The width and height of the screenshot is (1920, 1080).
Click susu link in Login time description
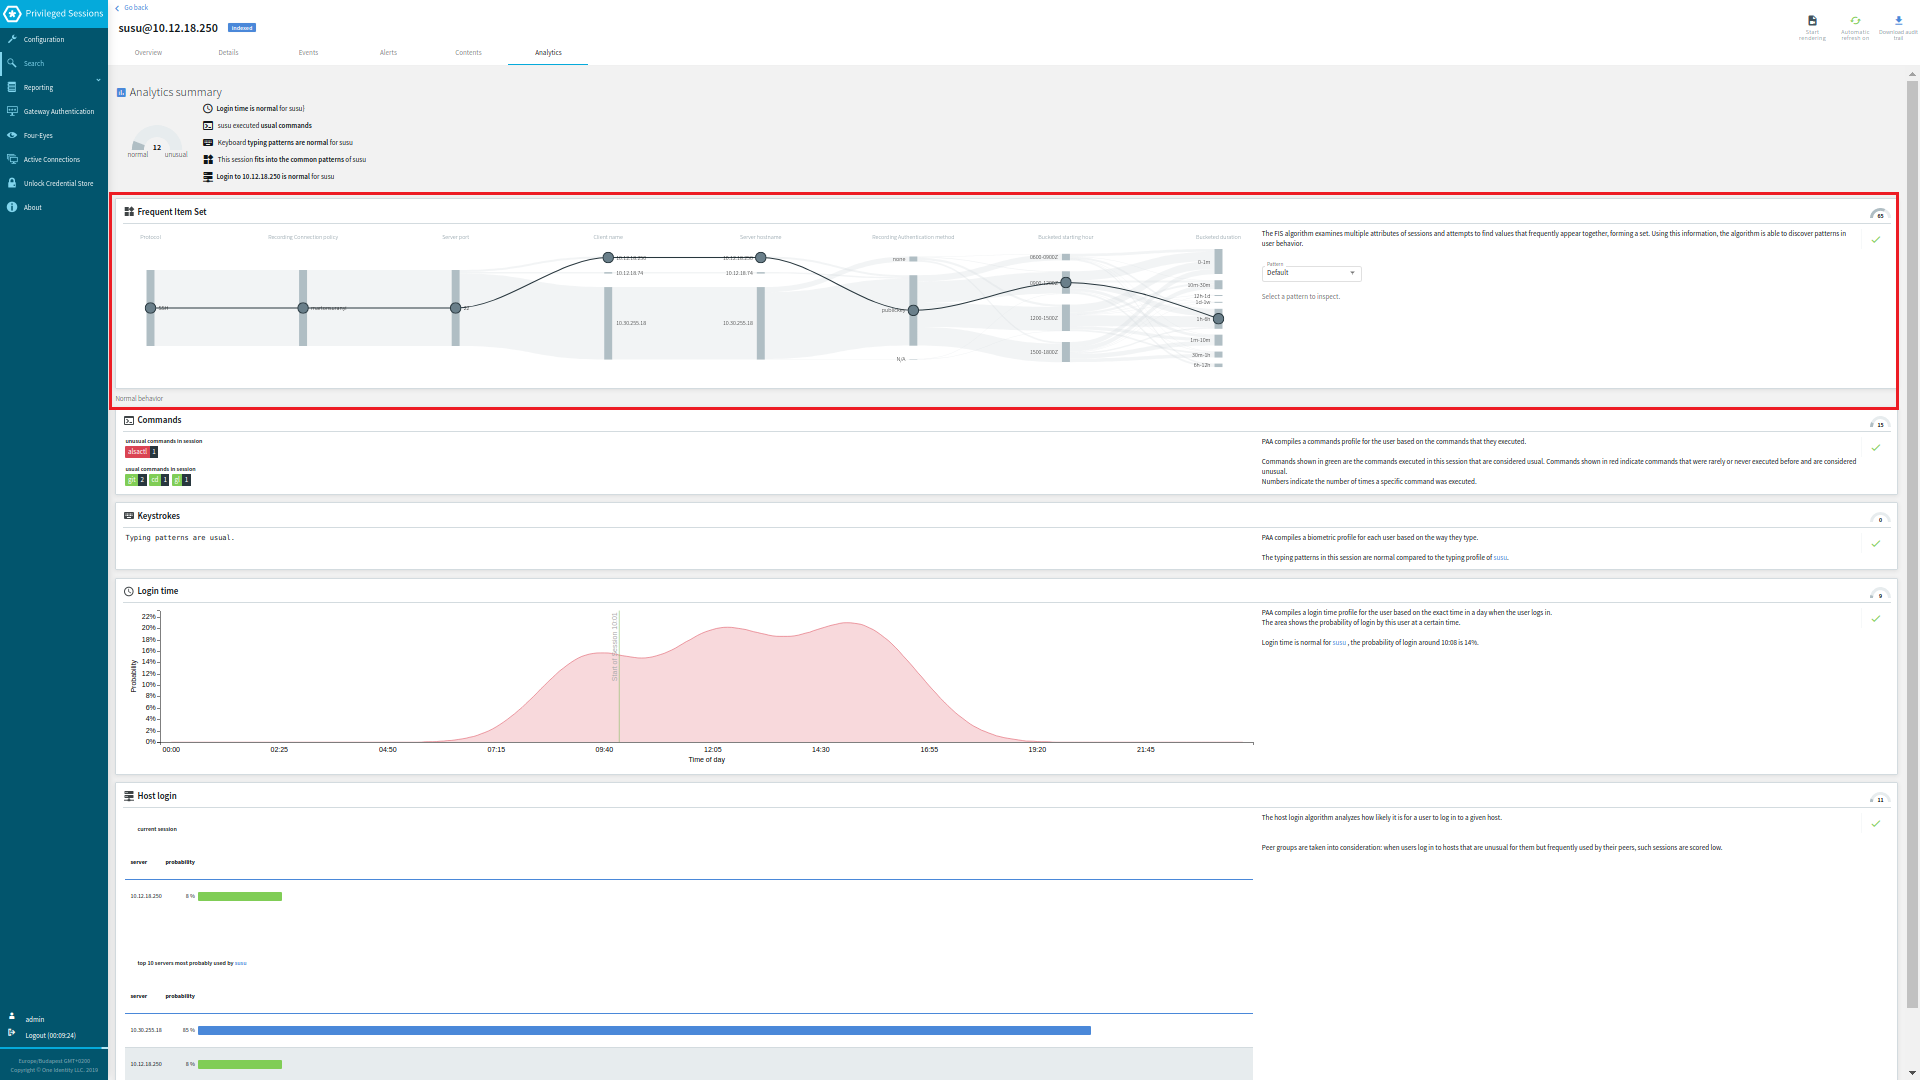(1339, 643)
